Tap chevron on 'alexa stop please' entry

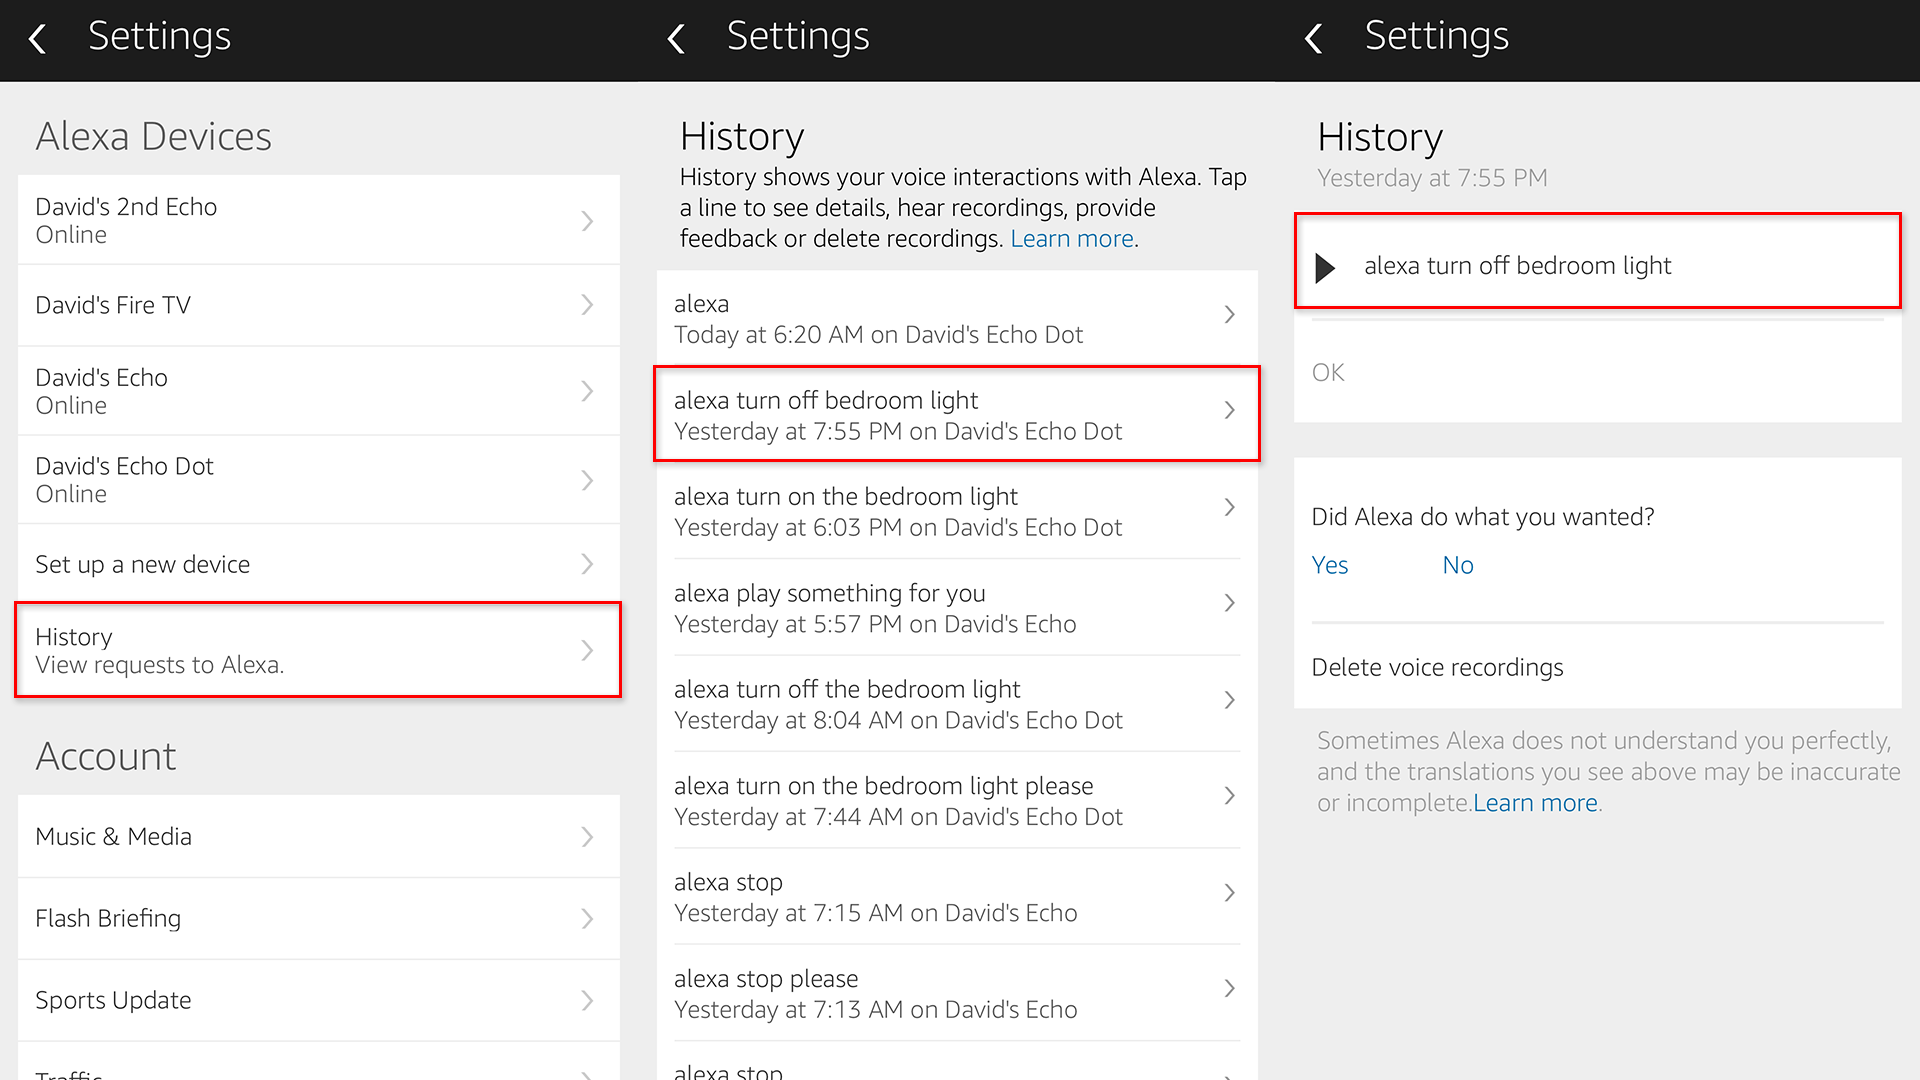pyautogui.click(x=1230, y=989)
